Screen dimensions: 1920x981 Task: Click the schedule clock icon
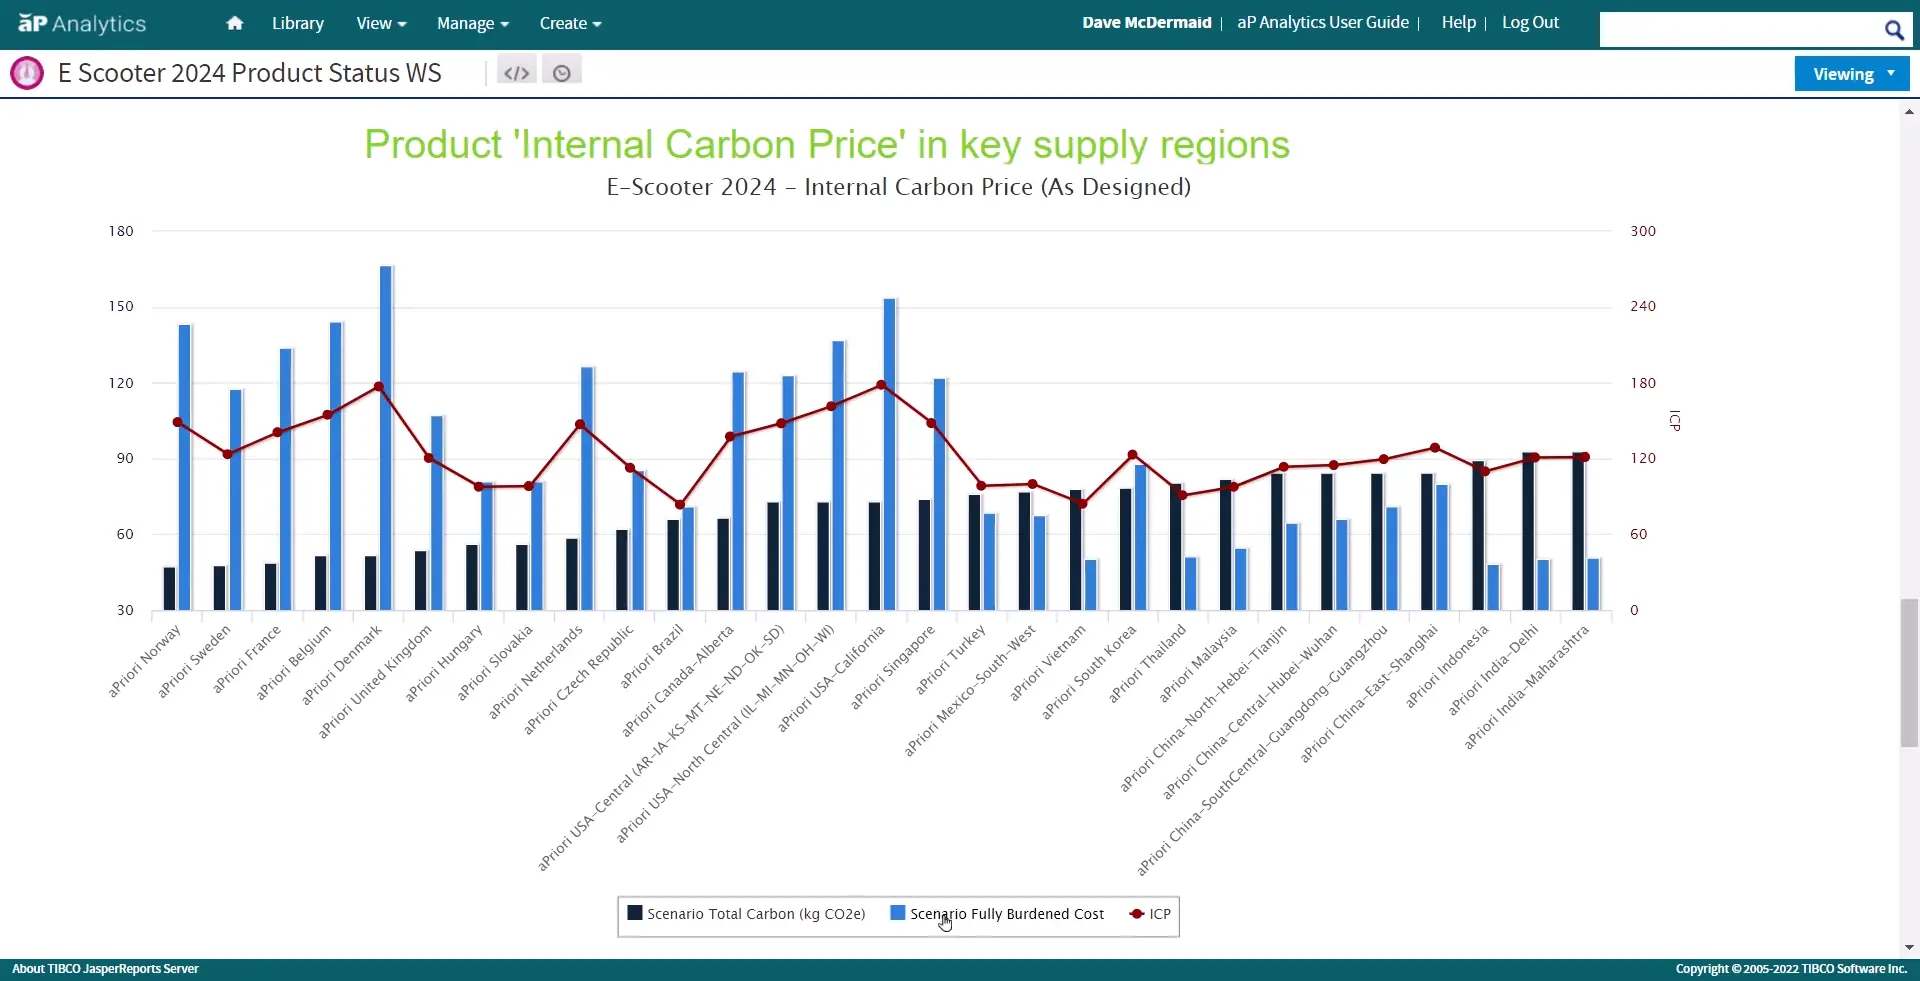point(562,72)
